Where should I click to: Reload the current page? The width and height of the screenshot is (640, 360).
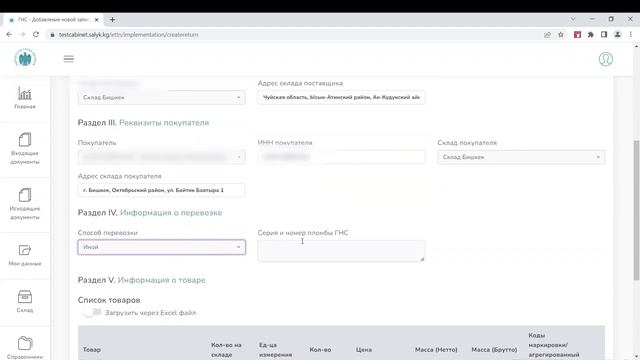click(x=36, y=35)
